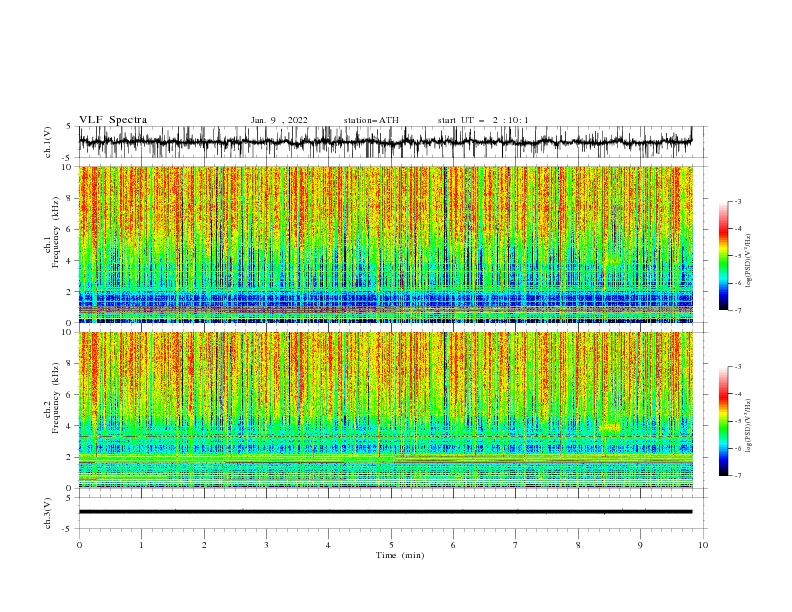Click the "-5" tick on ch.3 voltage axis
The width and height of the screenshot is (792, 612).
[68, 529]
